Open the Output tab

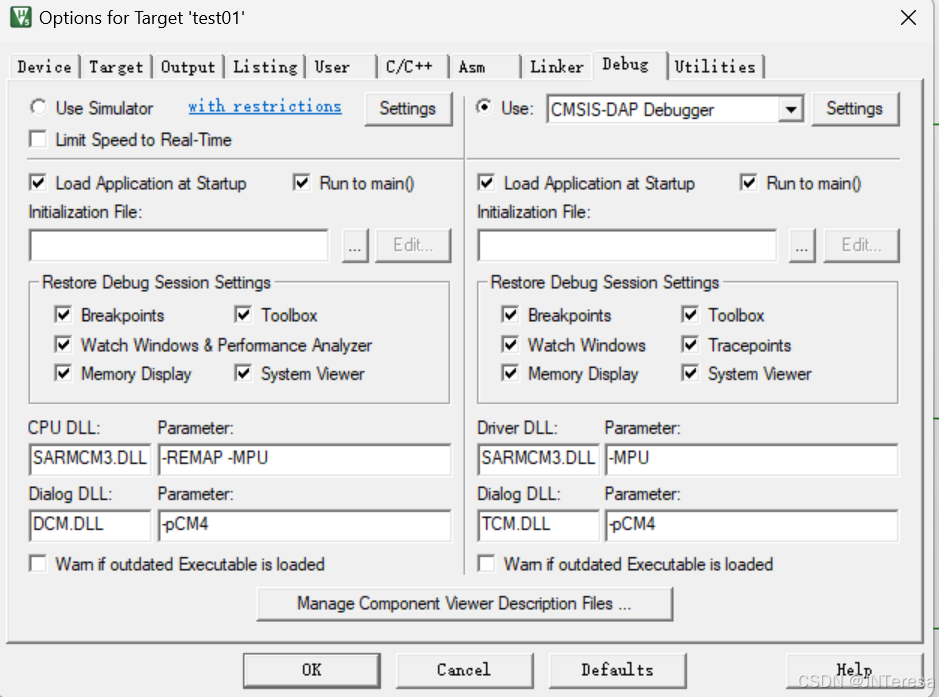pyautogui.click(x=188, y=66)
